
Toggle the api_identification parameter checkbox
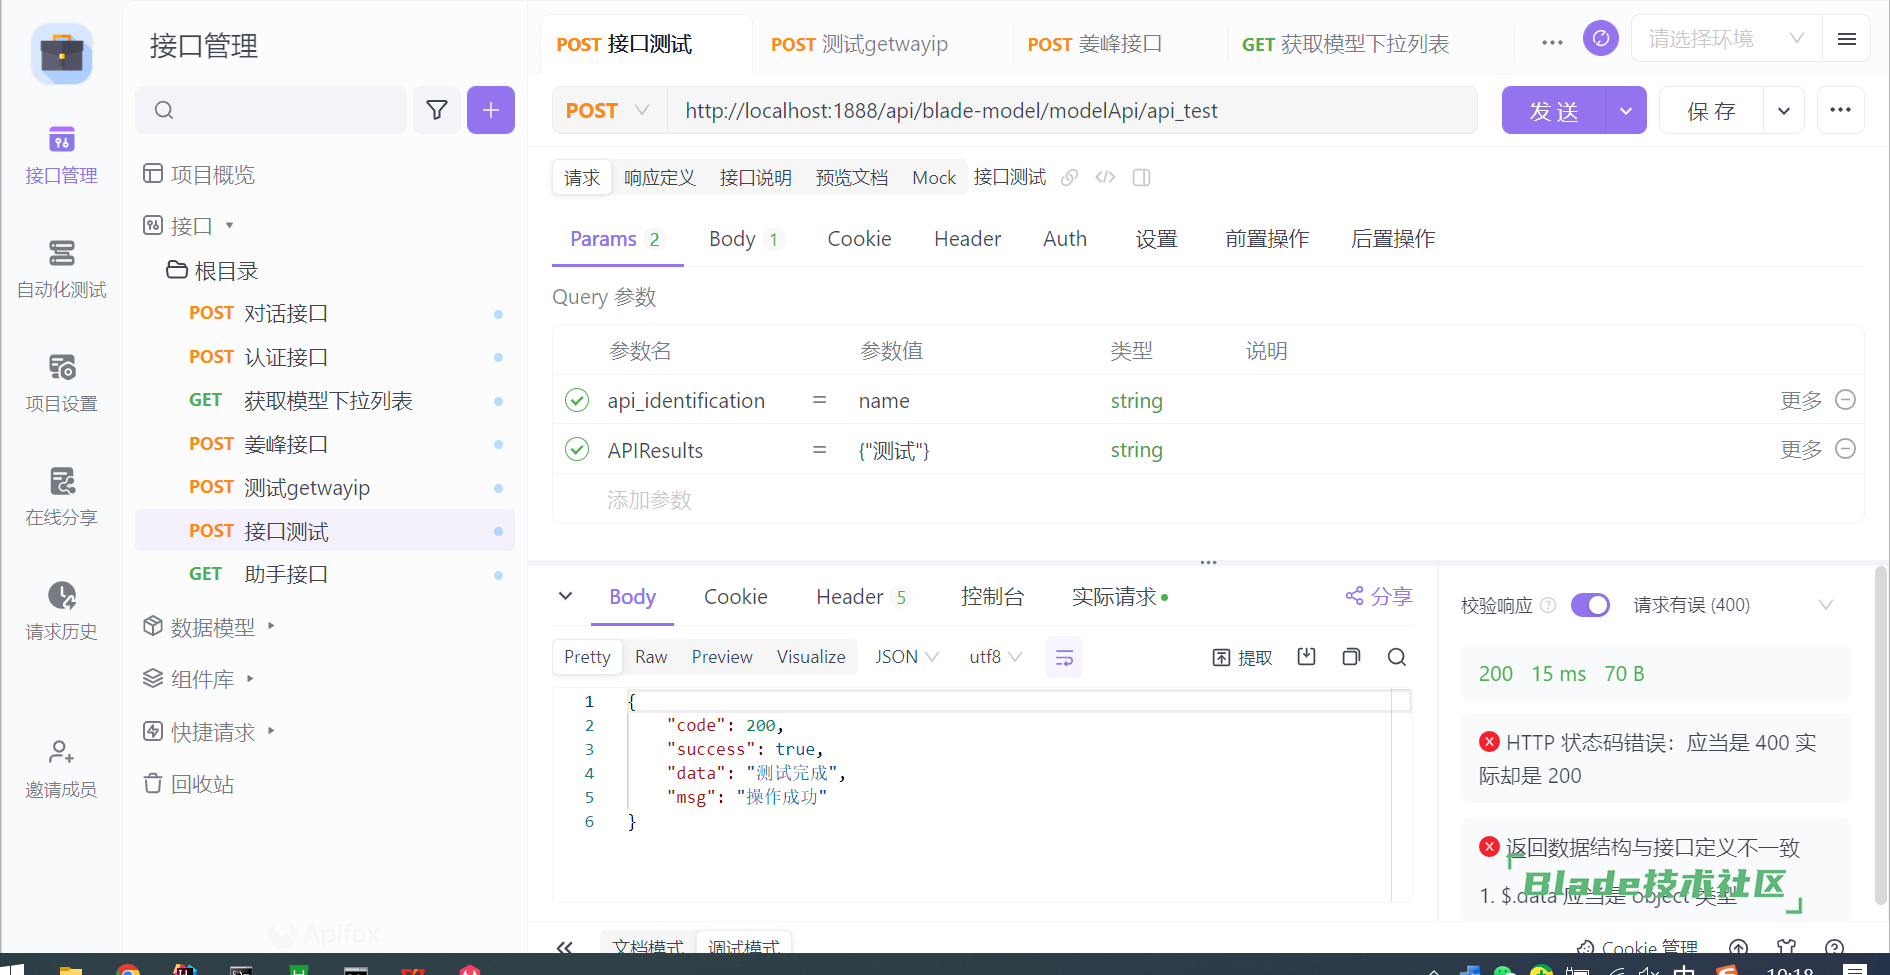[x=577, y=400]
